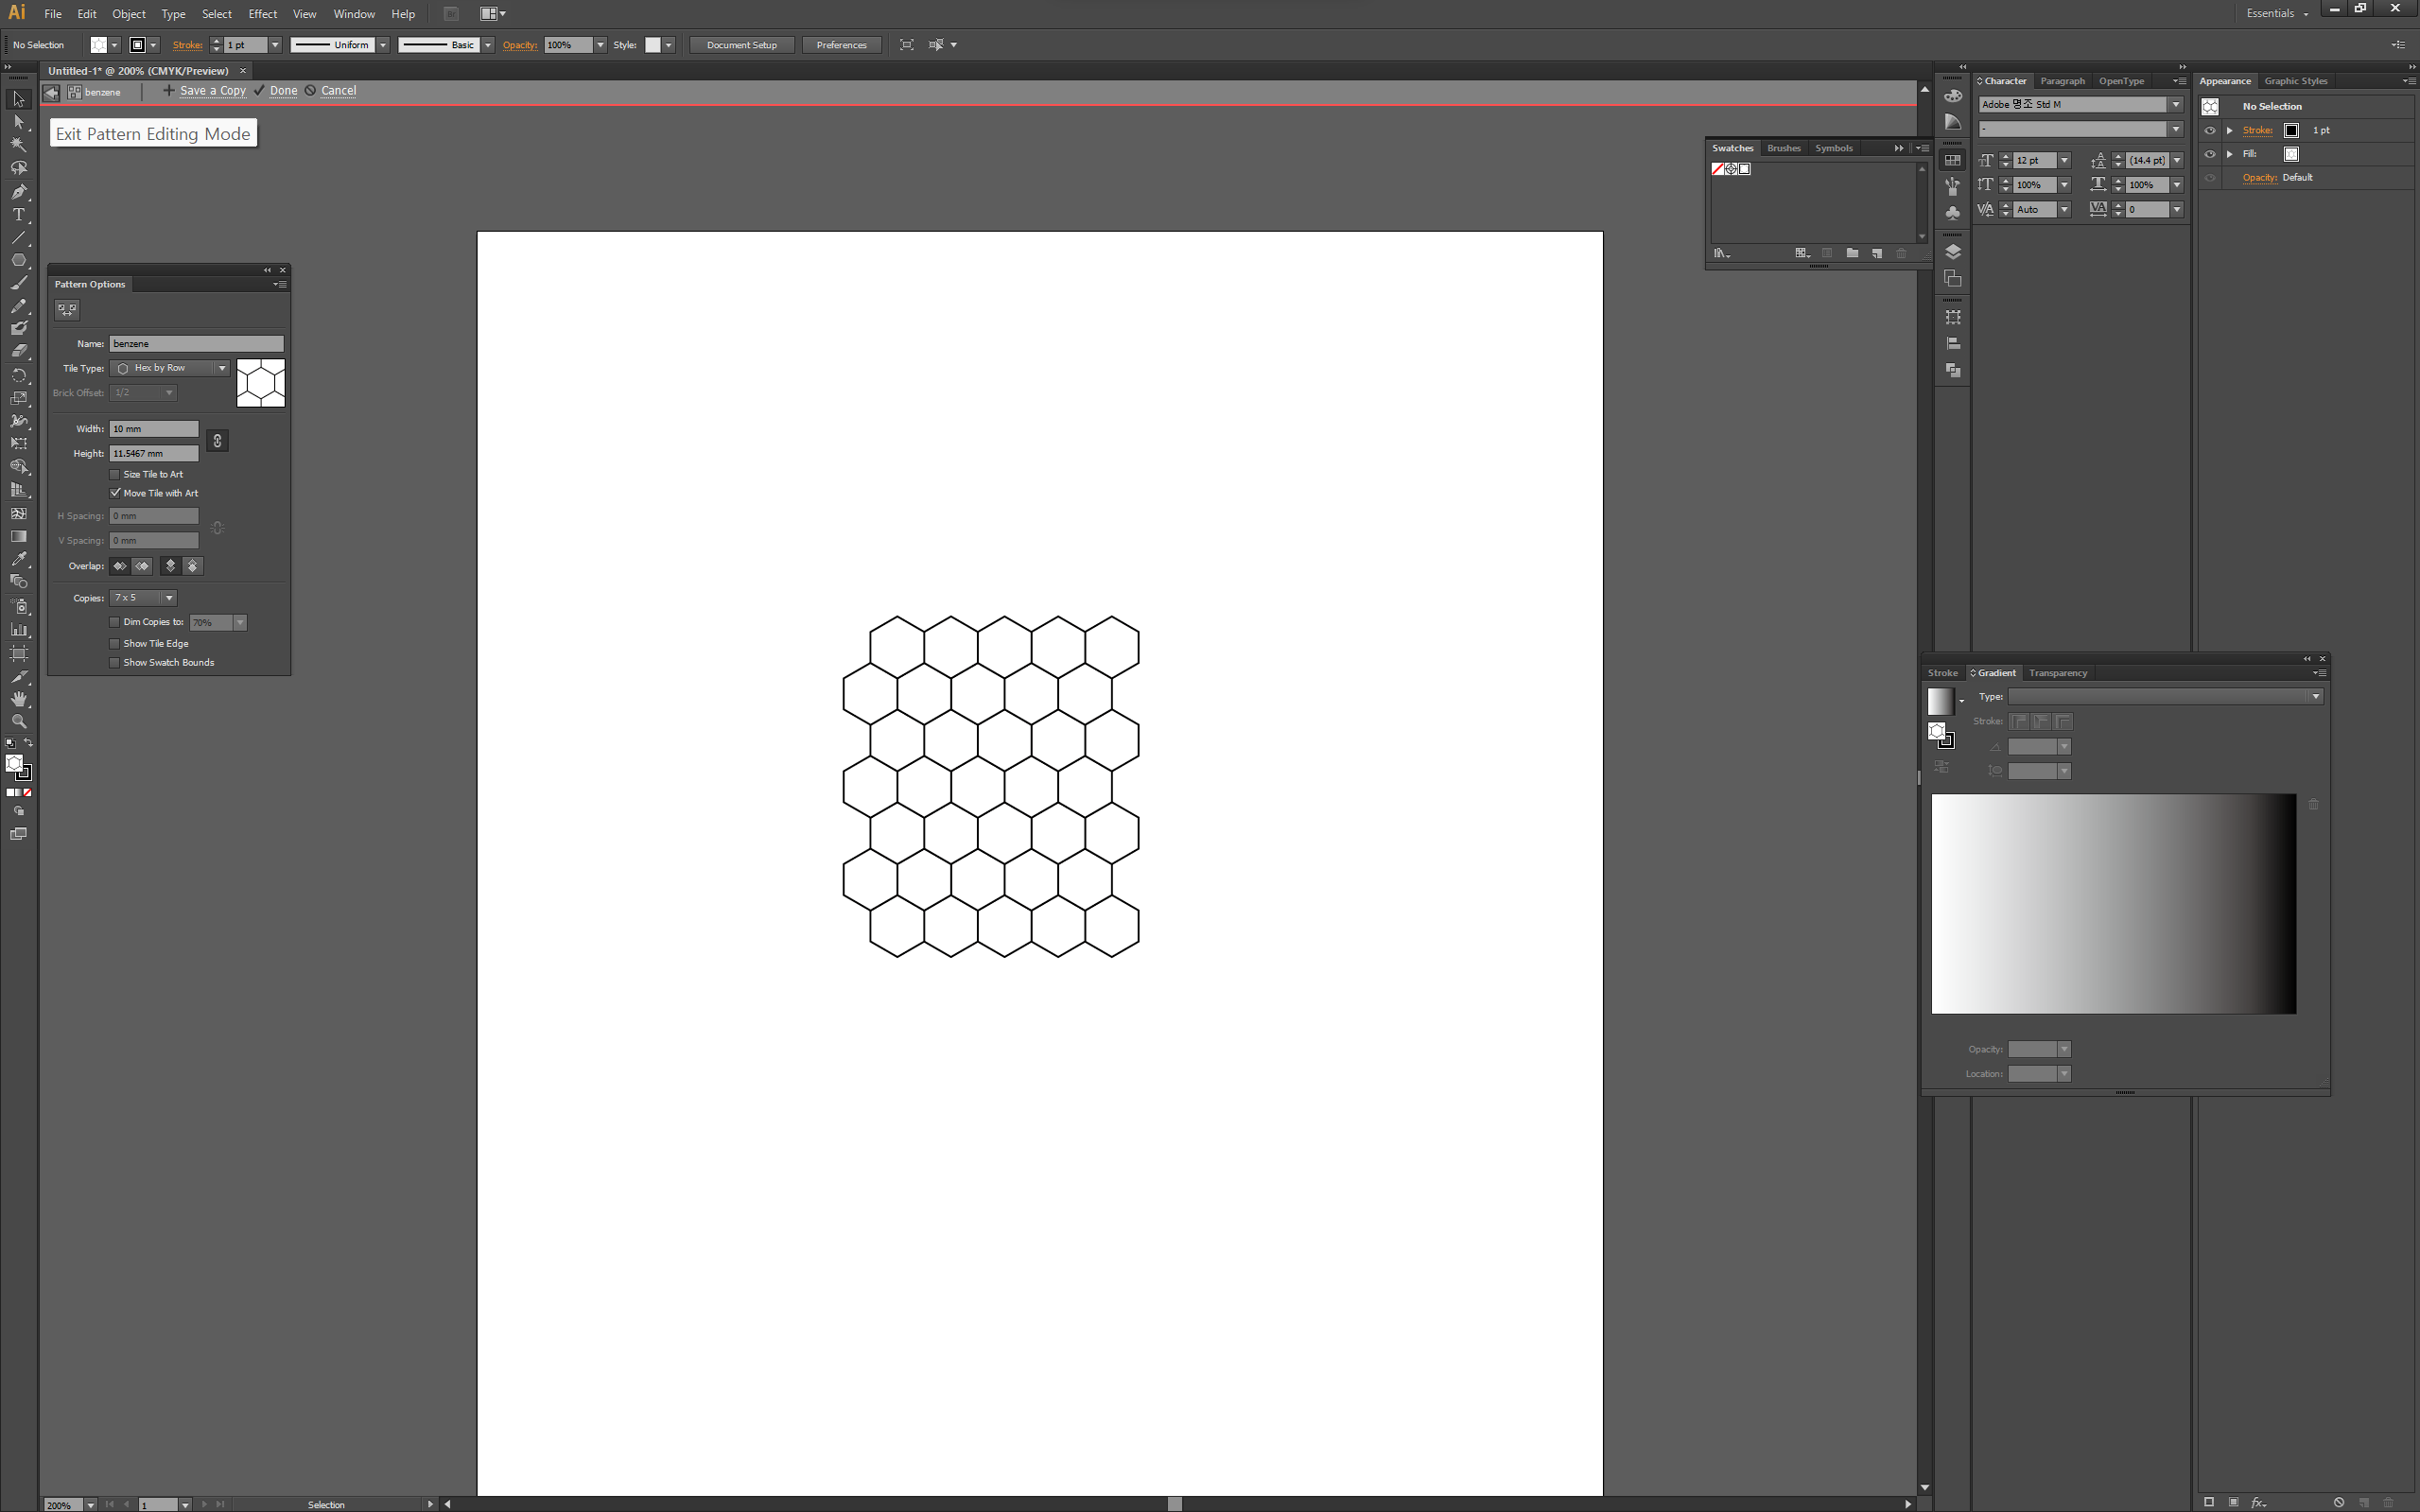Enable Size Tile to Art checkbox

[x=115, y=475]
